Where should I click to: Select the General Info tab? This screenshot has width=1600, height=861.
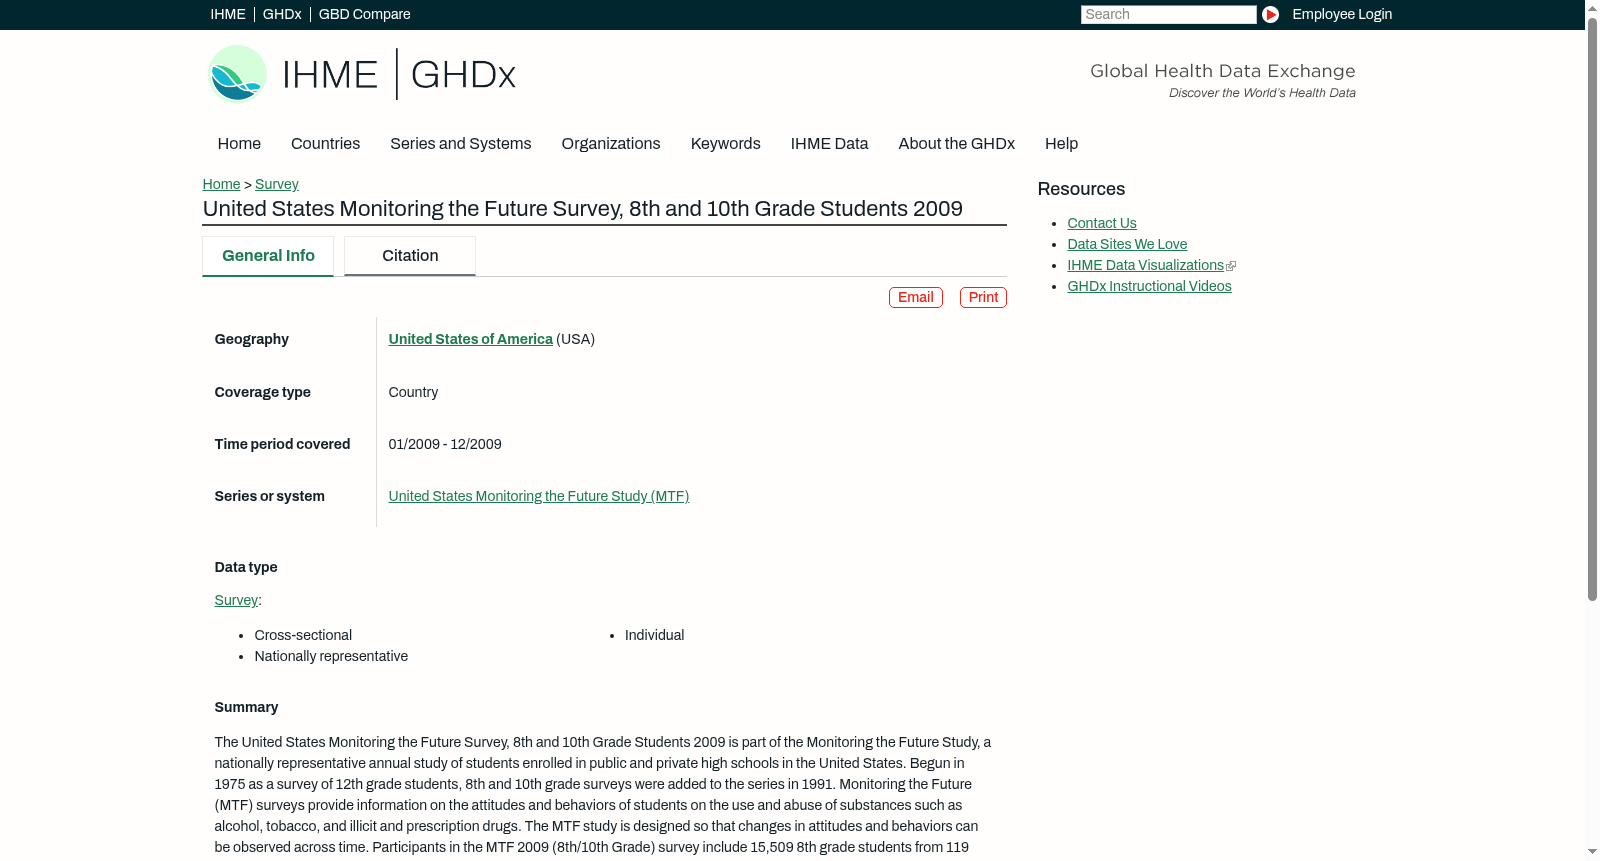(x=268, y=256)
